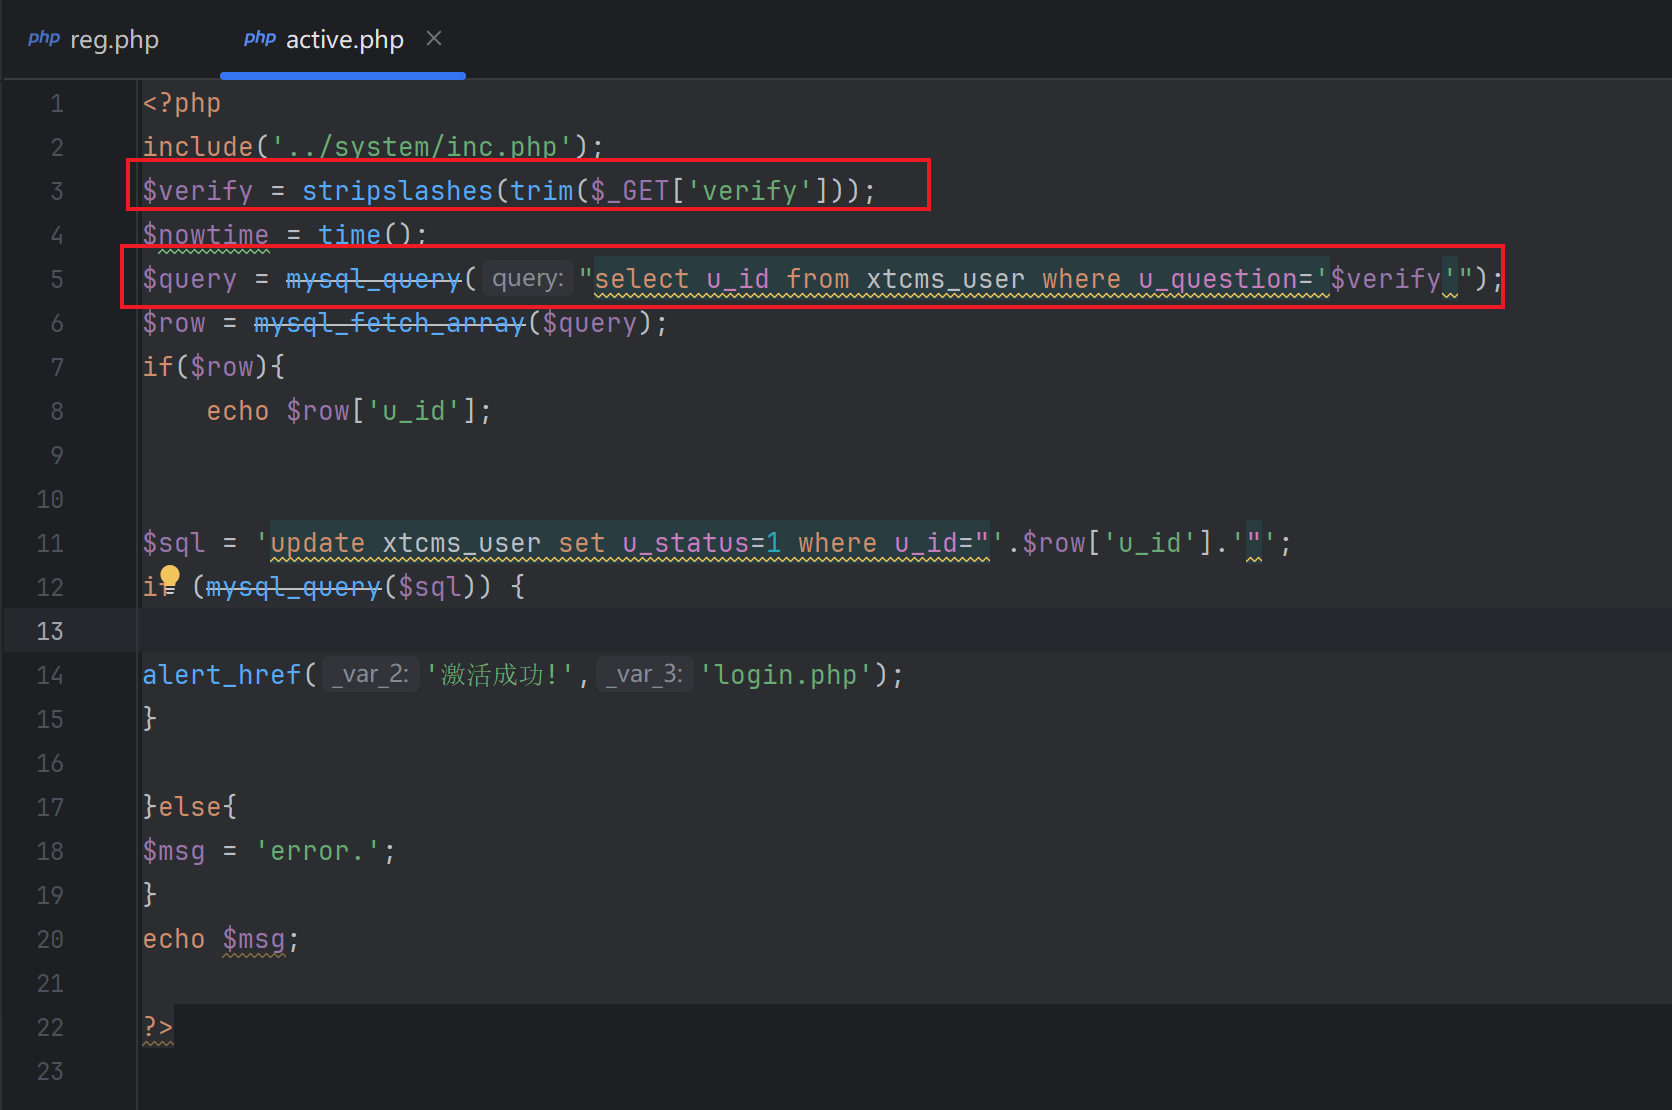
Task: Click the 'login.php' string literal
Action: [x=786, y=675]
